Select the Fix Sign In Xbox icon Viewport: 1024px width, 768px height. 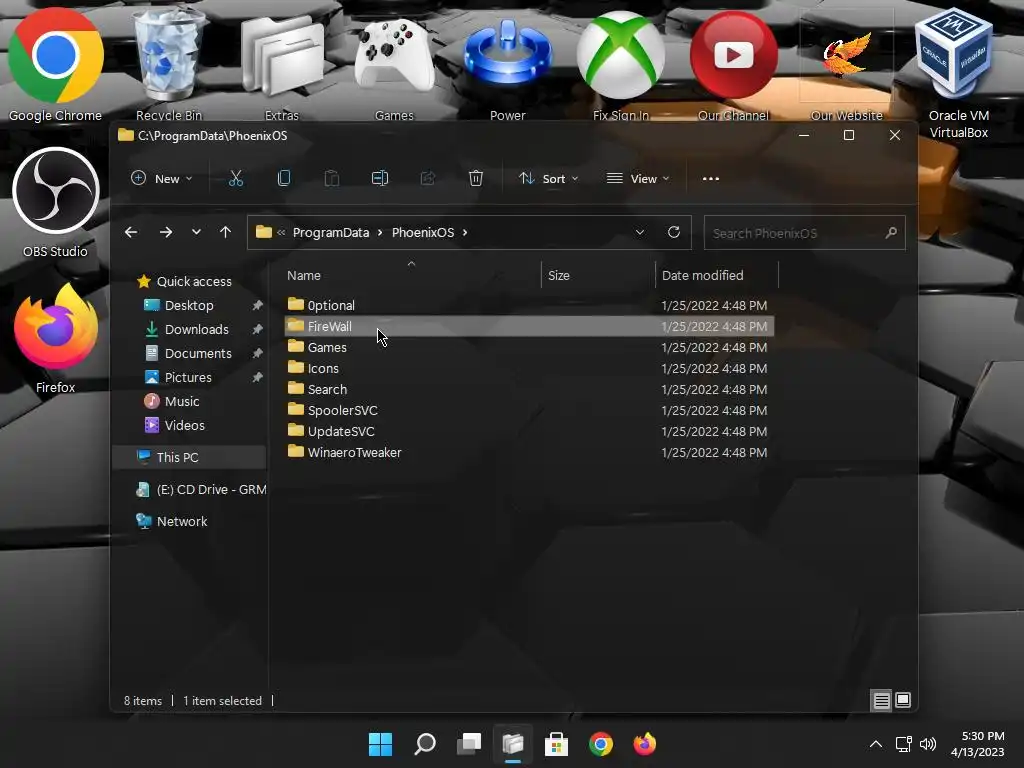[x=620, y=65]
